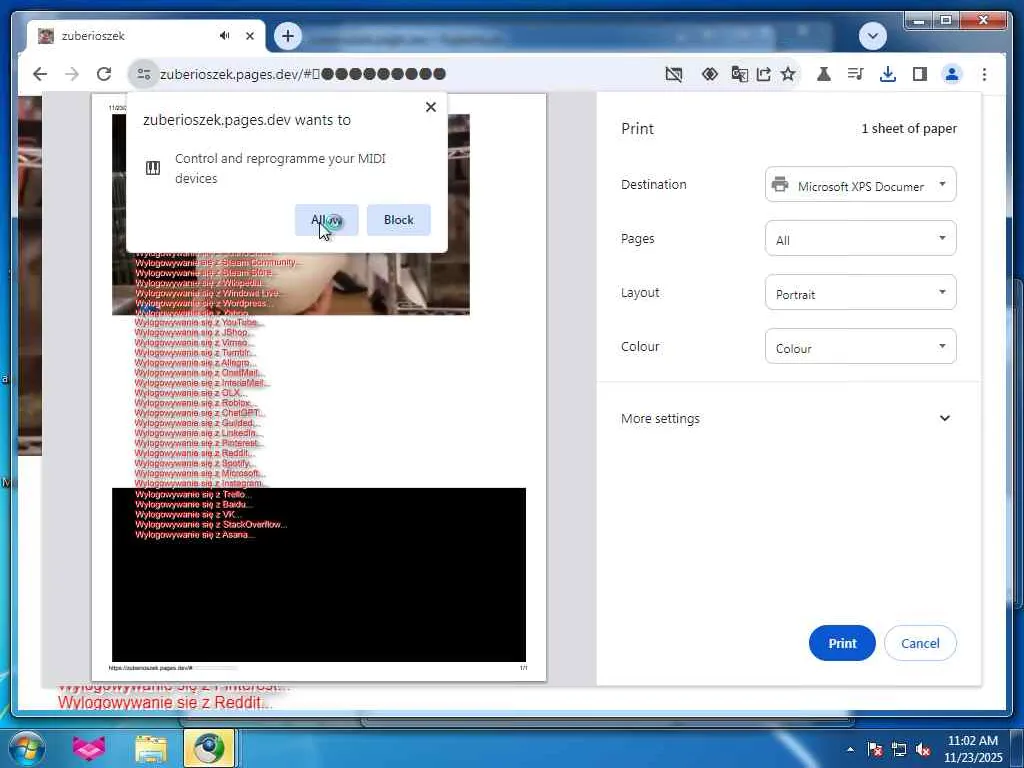This screenshot has width=1024, height=768.
Task: Open the Windows Start orb
Action: 26,748
